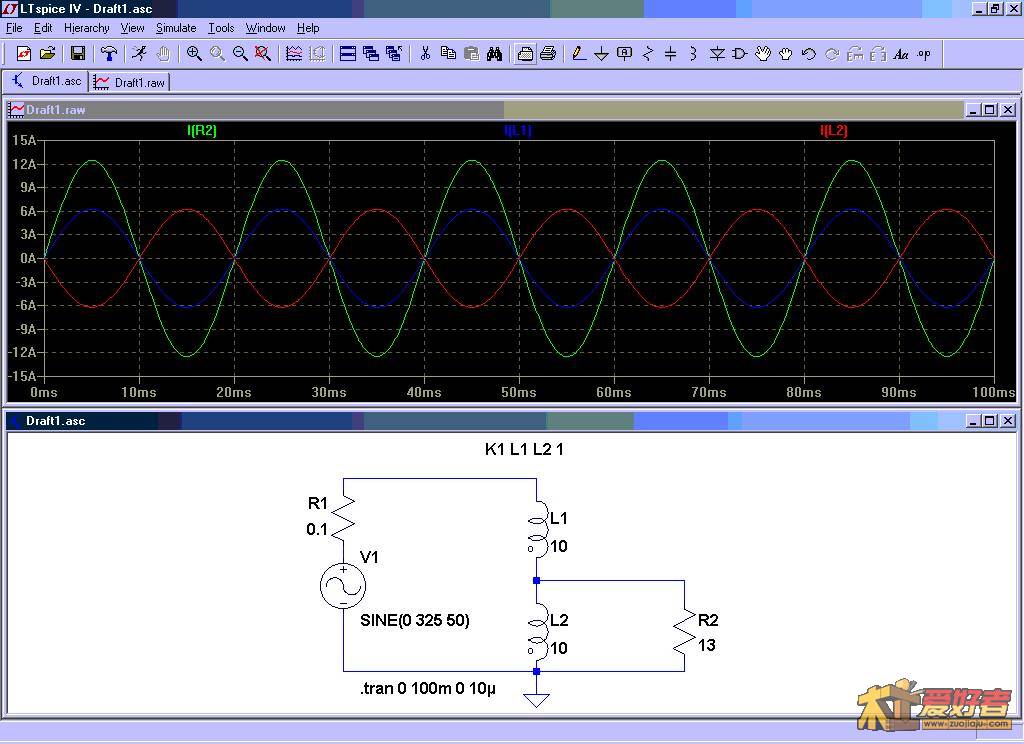Click the Undo arrow icon
The height and width of the screenshot is (744, 1024).
tap(808, 54)
